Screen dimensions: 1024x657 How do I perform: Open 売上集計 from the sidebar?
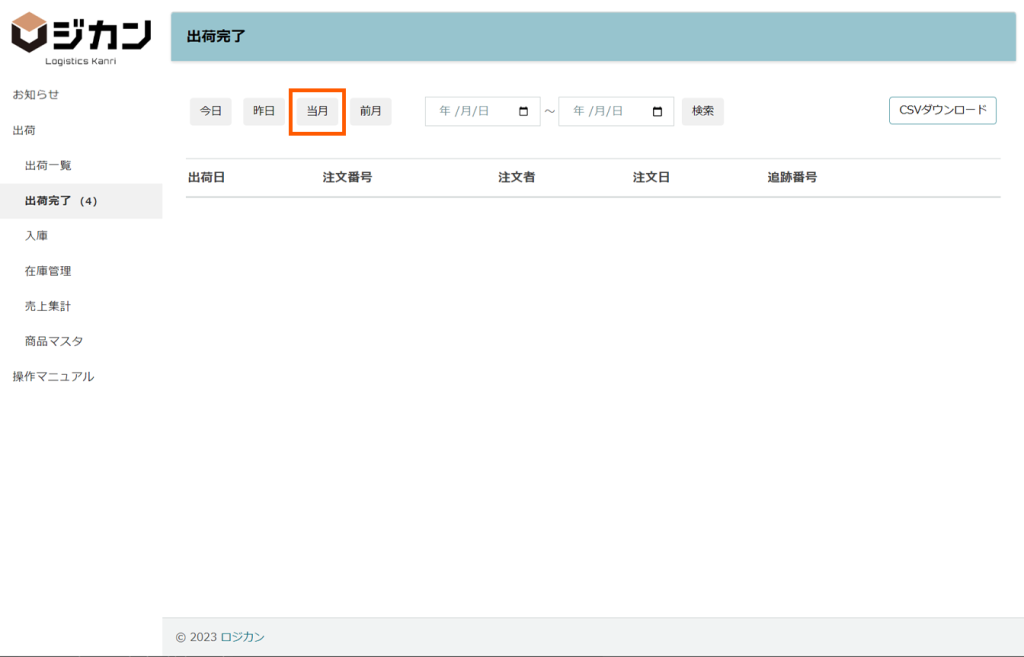pos(48,306)
